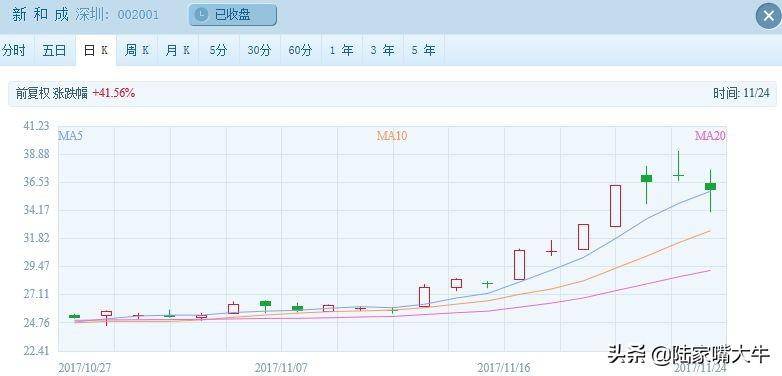Close the stock chart with the X button
The image size is (782, 376).
(x=769, y=15)
